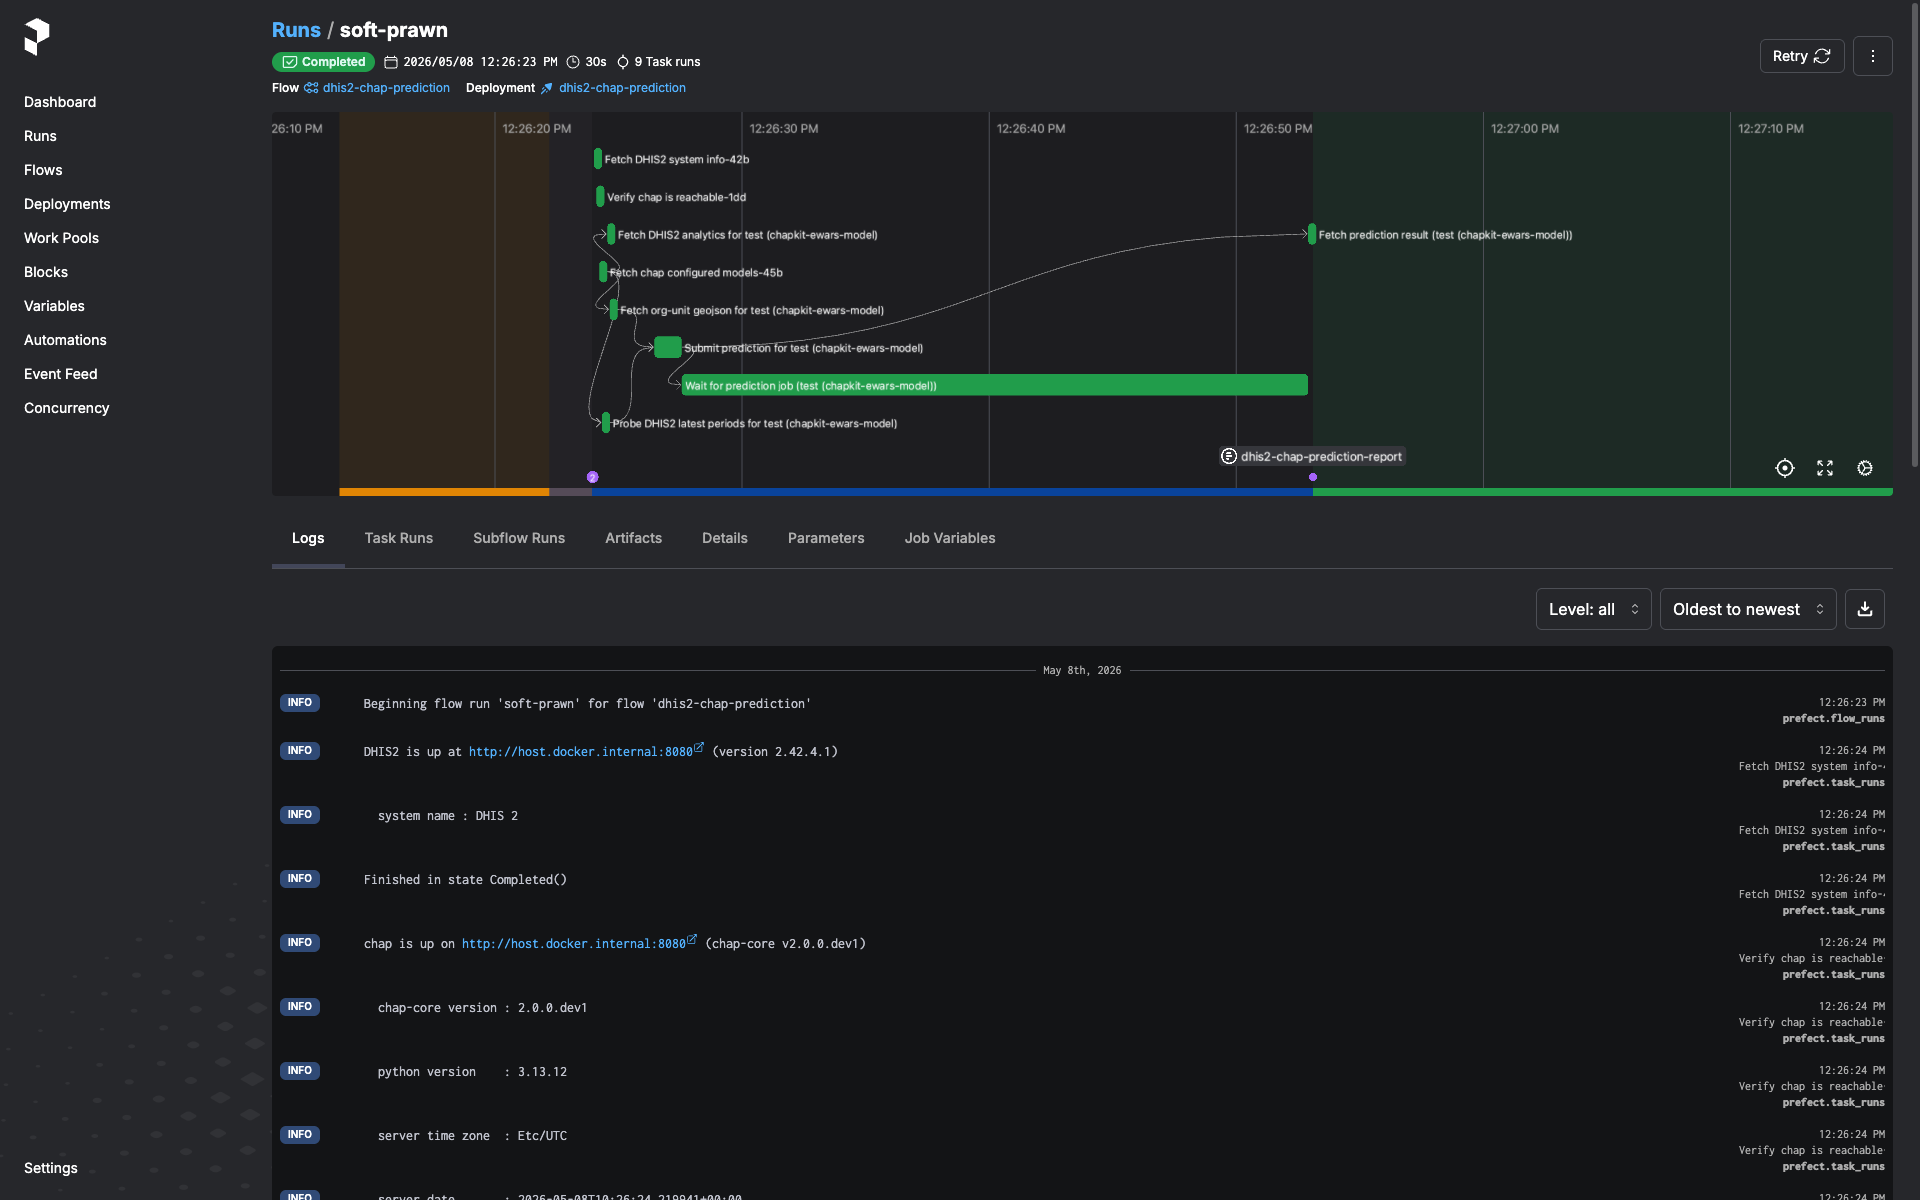Select the Fetch chap configured models-45b node

tap(603, 272)
